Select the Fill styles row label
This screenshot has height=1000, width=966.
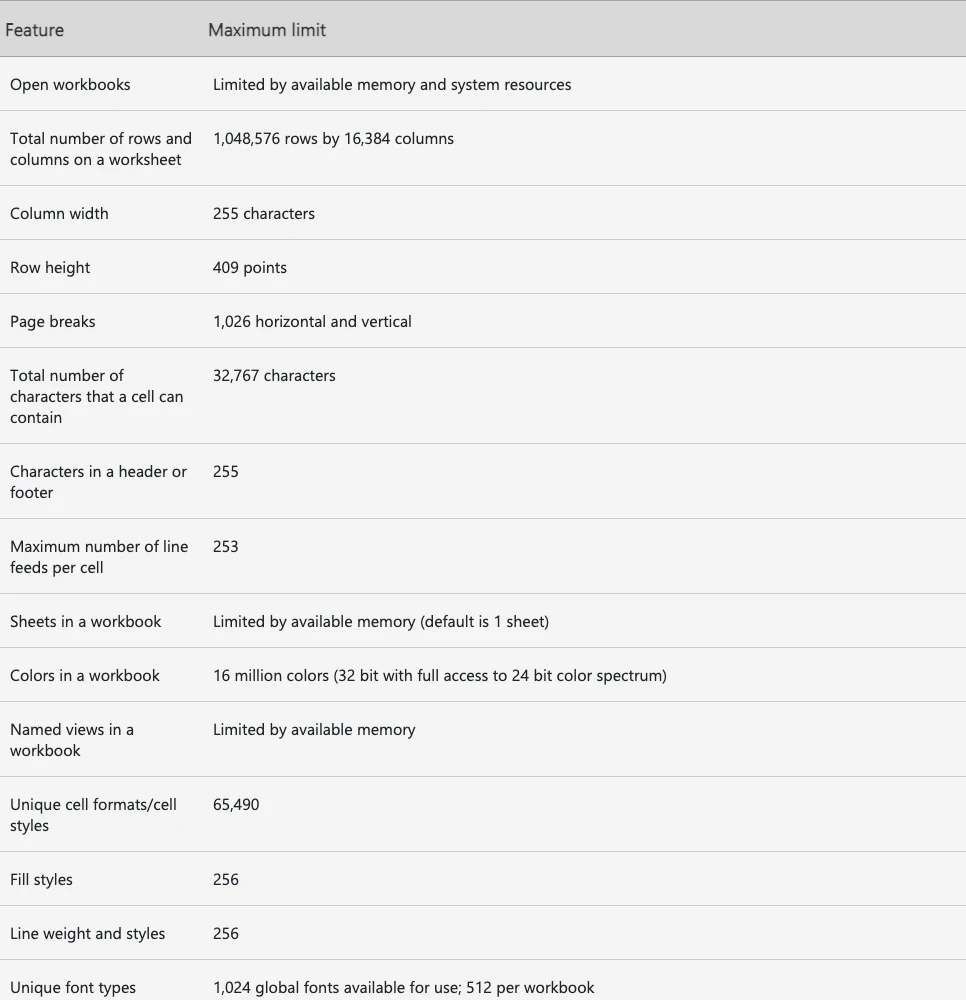click(41, 879)
